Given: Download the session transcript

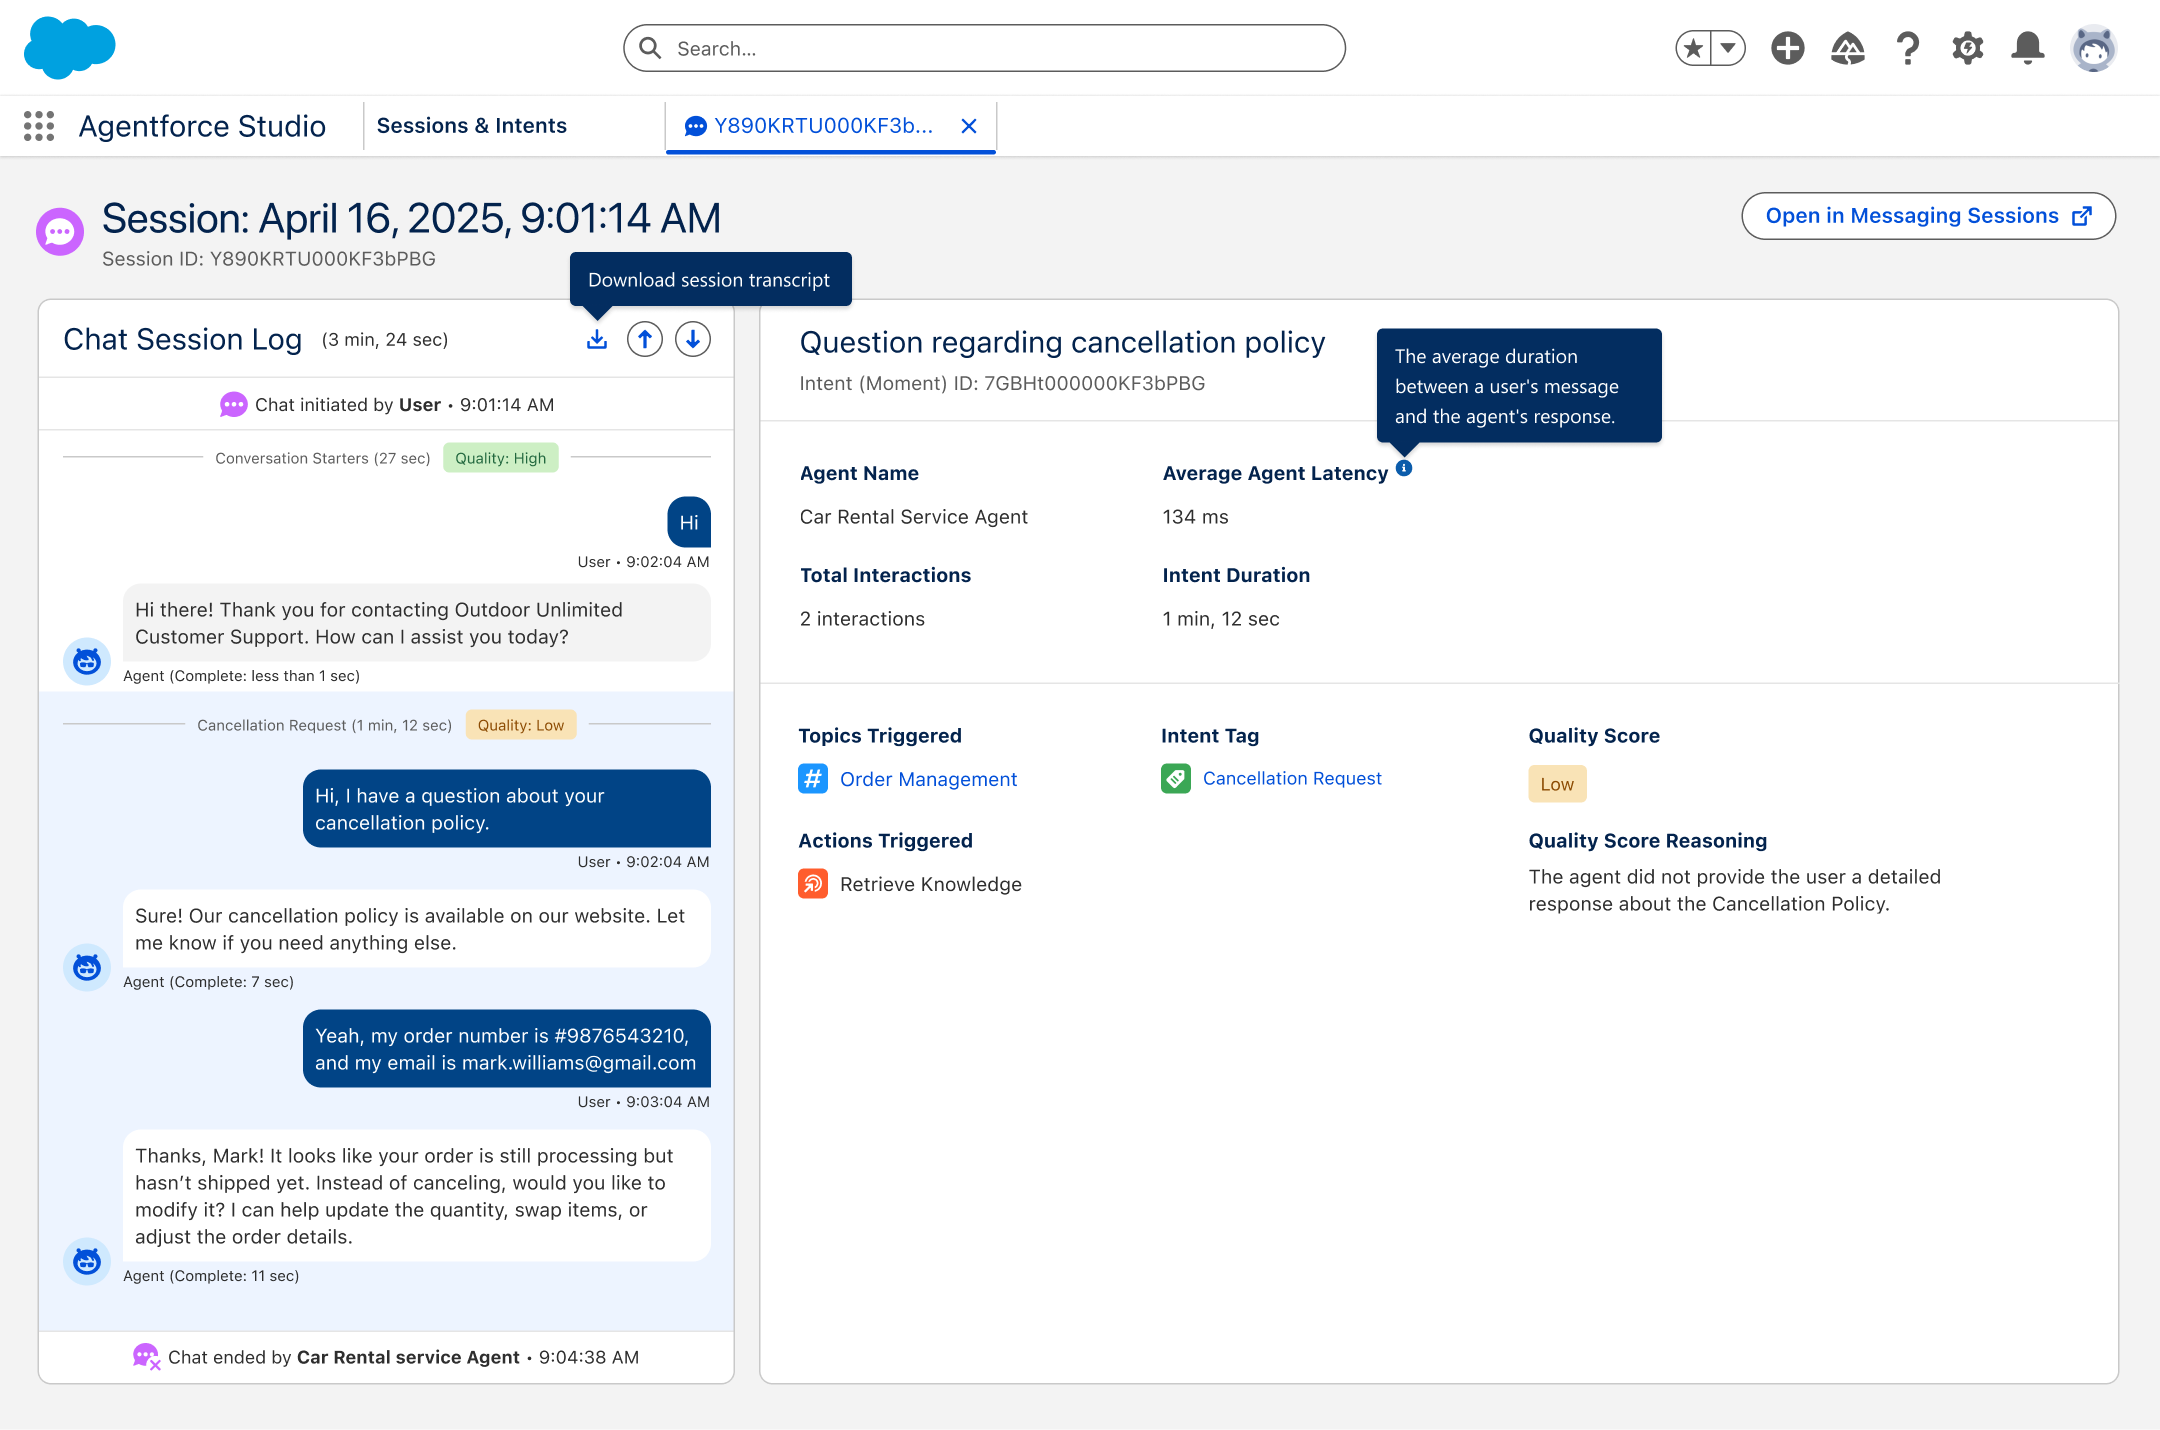Looking at the screenshot, I should (597, 340).
